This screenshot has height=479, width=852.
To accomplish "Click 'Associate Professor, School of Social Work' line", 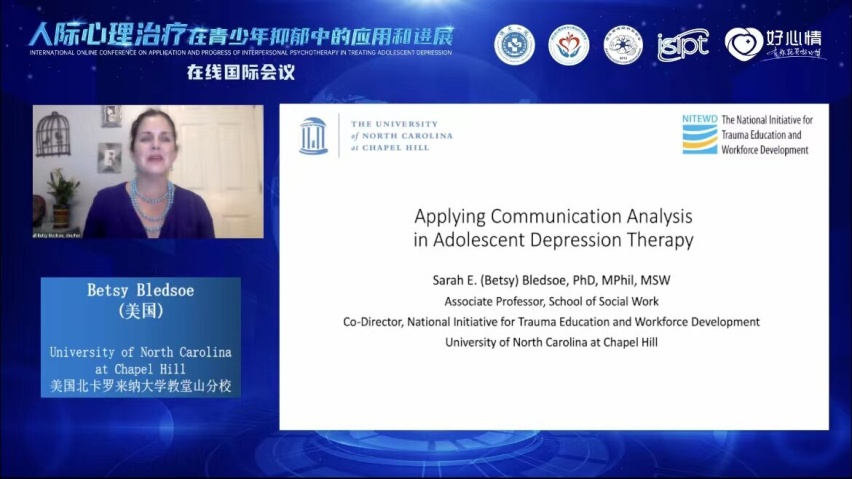I will 553,301.
